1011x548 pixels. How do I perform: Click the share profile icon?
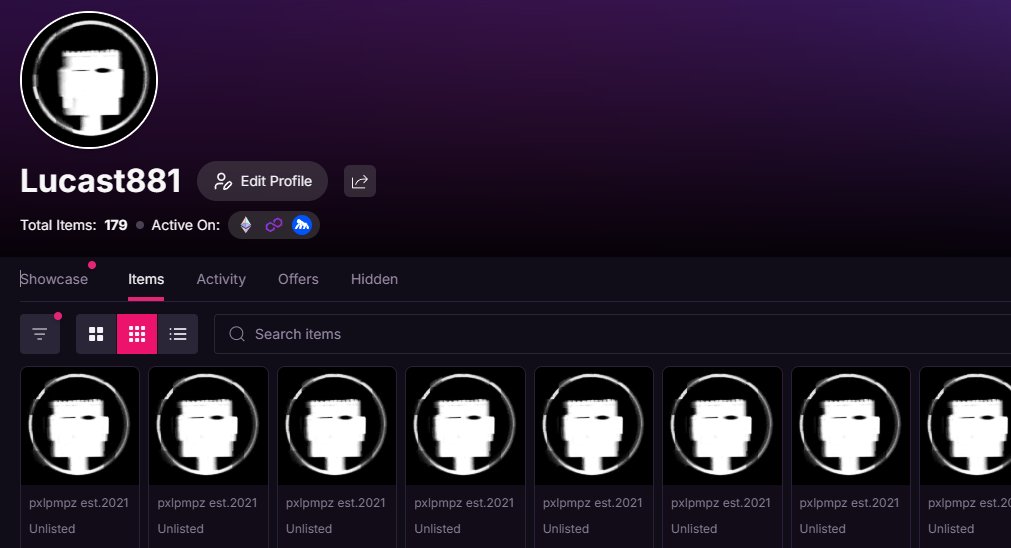point(360,181)
